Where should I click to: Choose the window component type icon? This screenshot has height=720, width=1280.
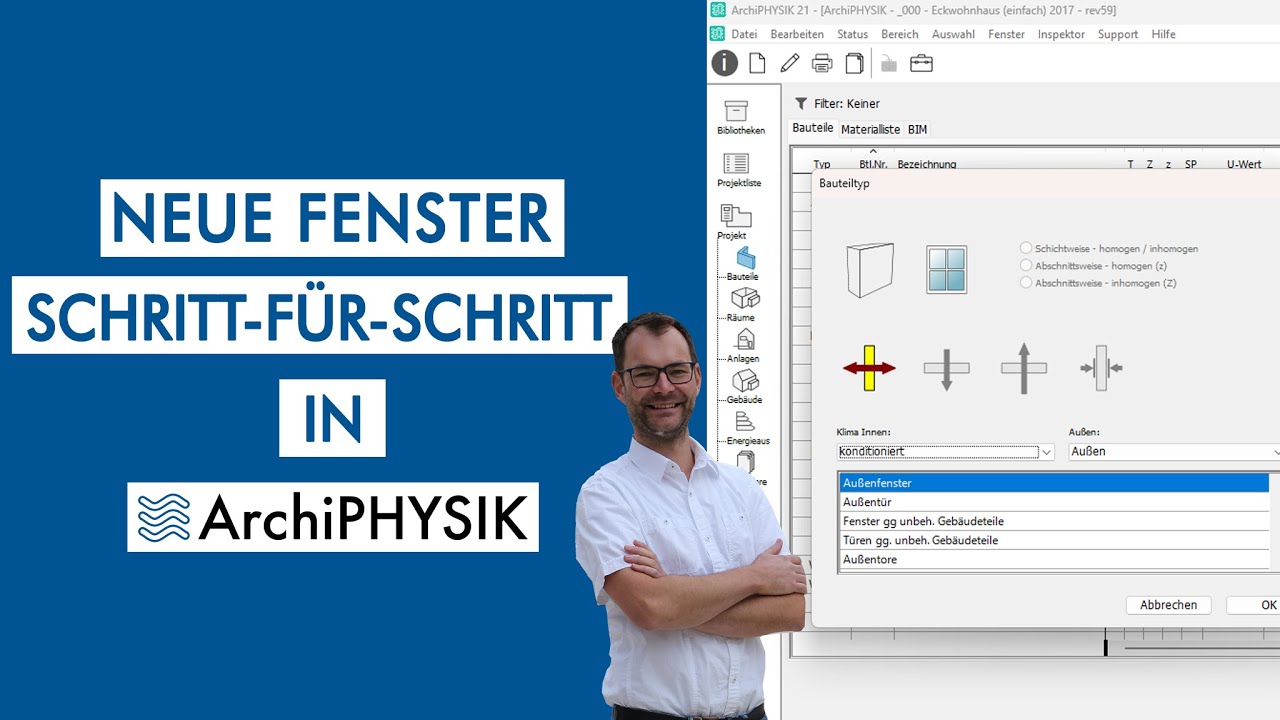click(x=946, y=270)
